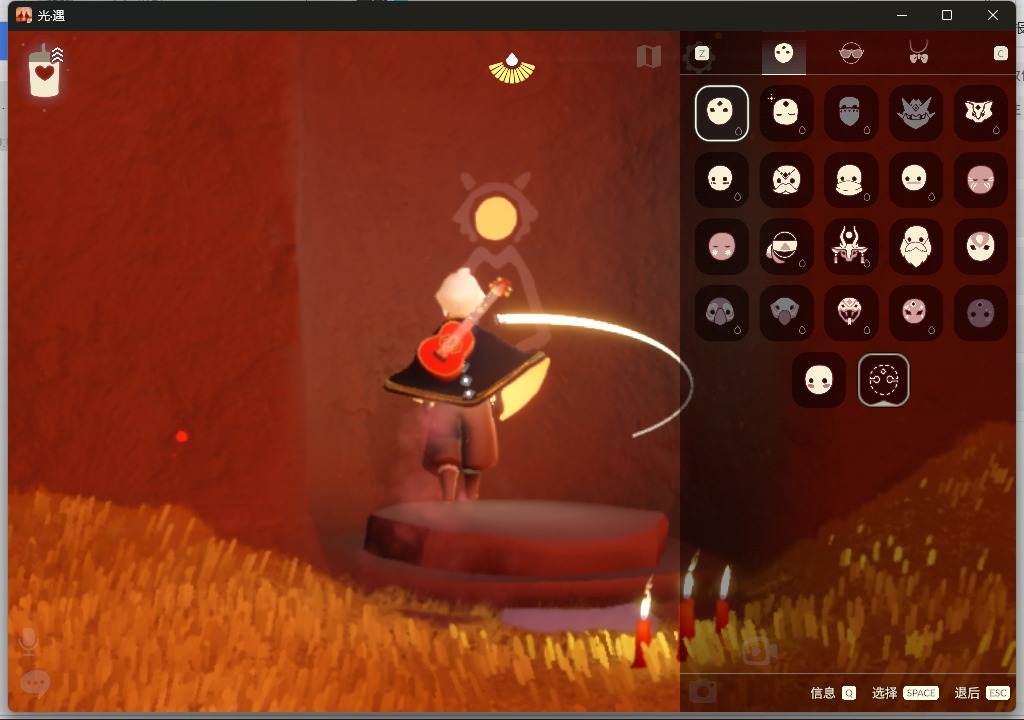Open the chat bubble icon
1024x720 pixels.
coord(35,683)
